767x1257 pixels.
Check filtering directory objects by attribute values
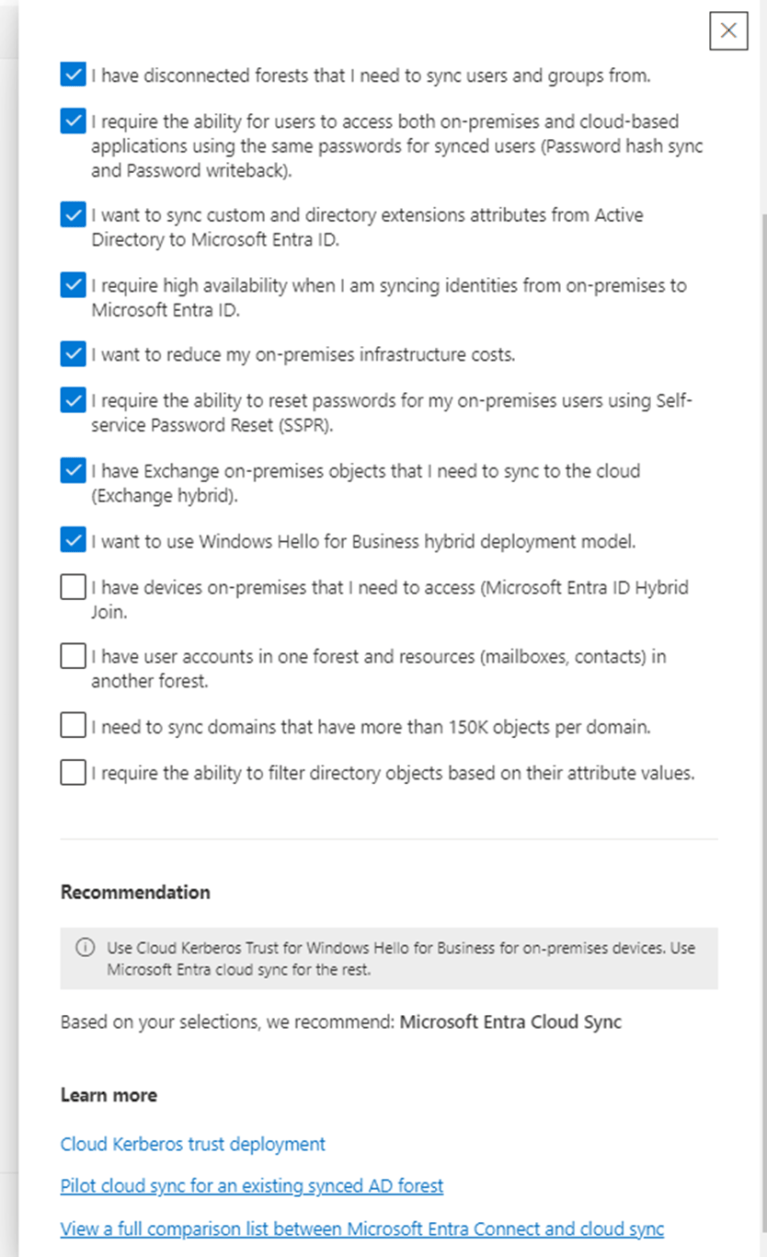pyautogui.click(x=72, y=772)
